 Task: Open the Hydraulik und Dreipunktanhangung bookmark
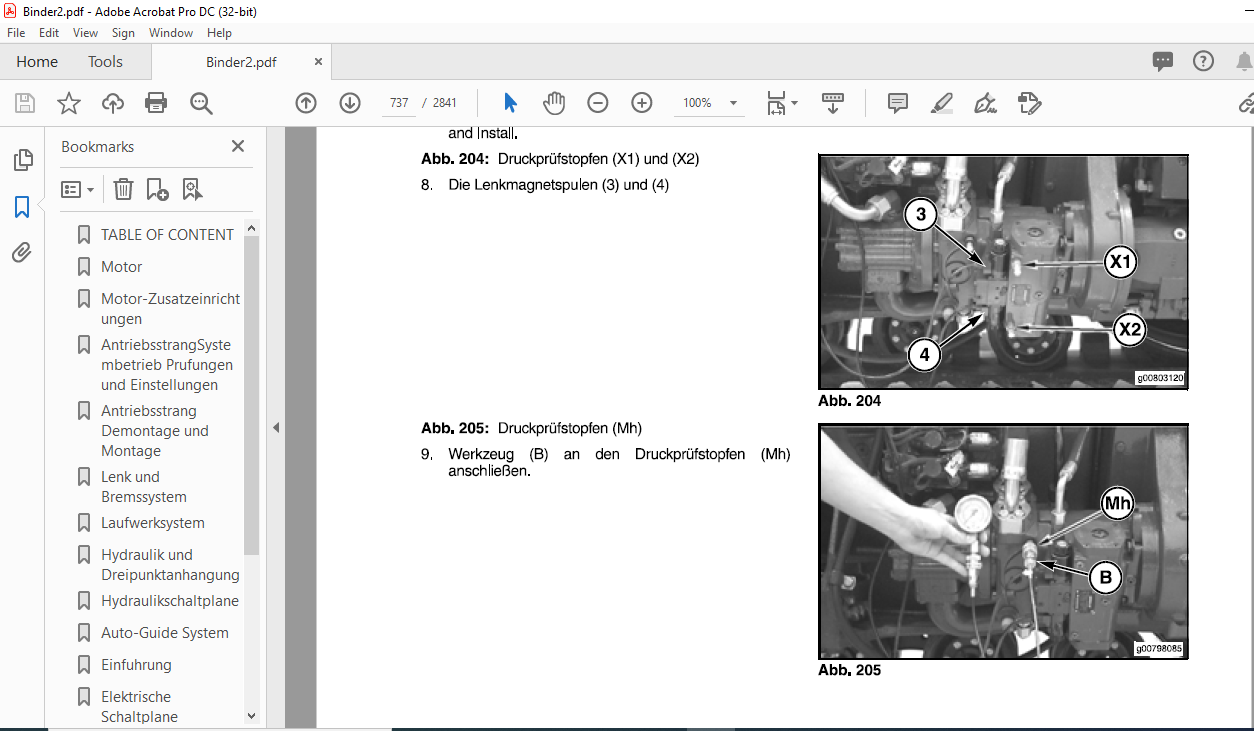pos(170,565)
